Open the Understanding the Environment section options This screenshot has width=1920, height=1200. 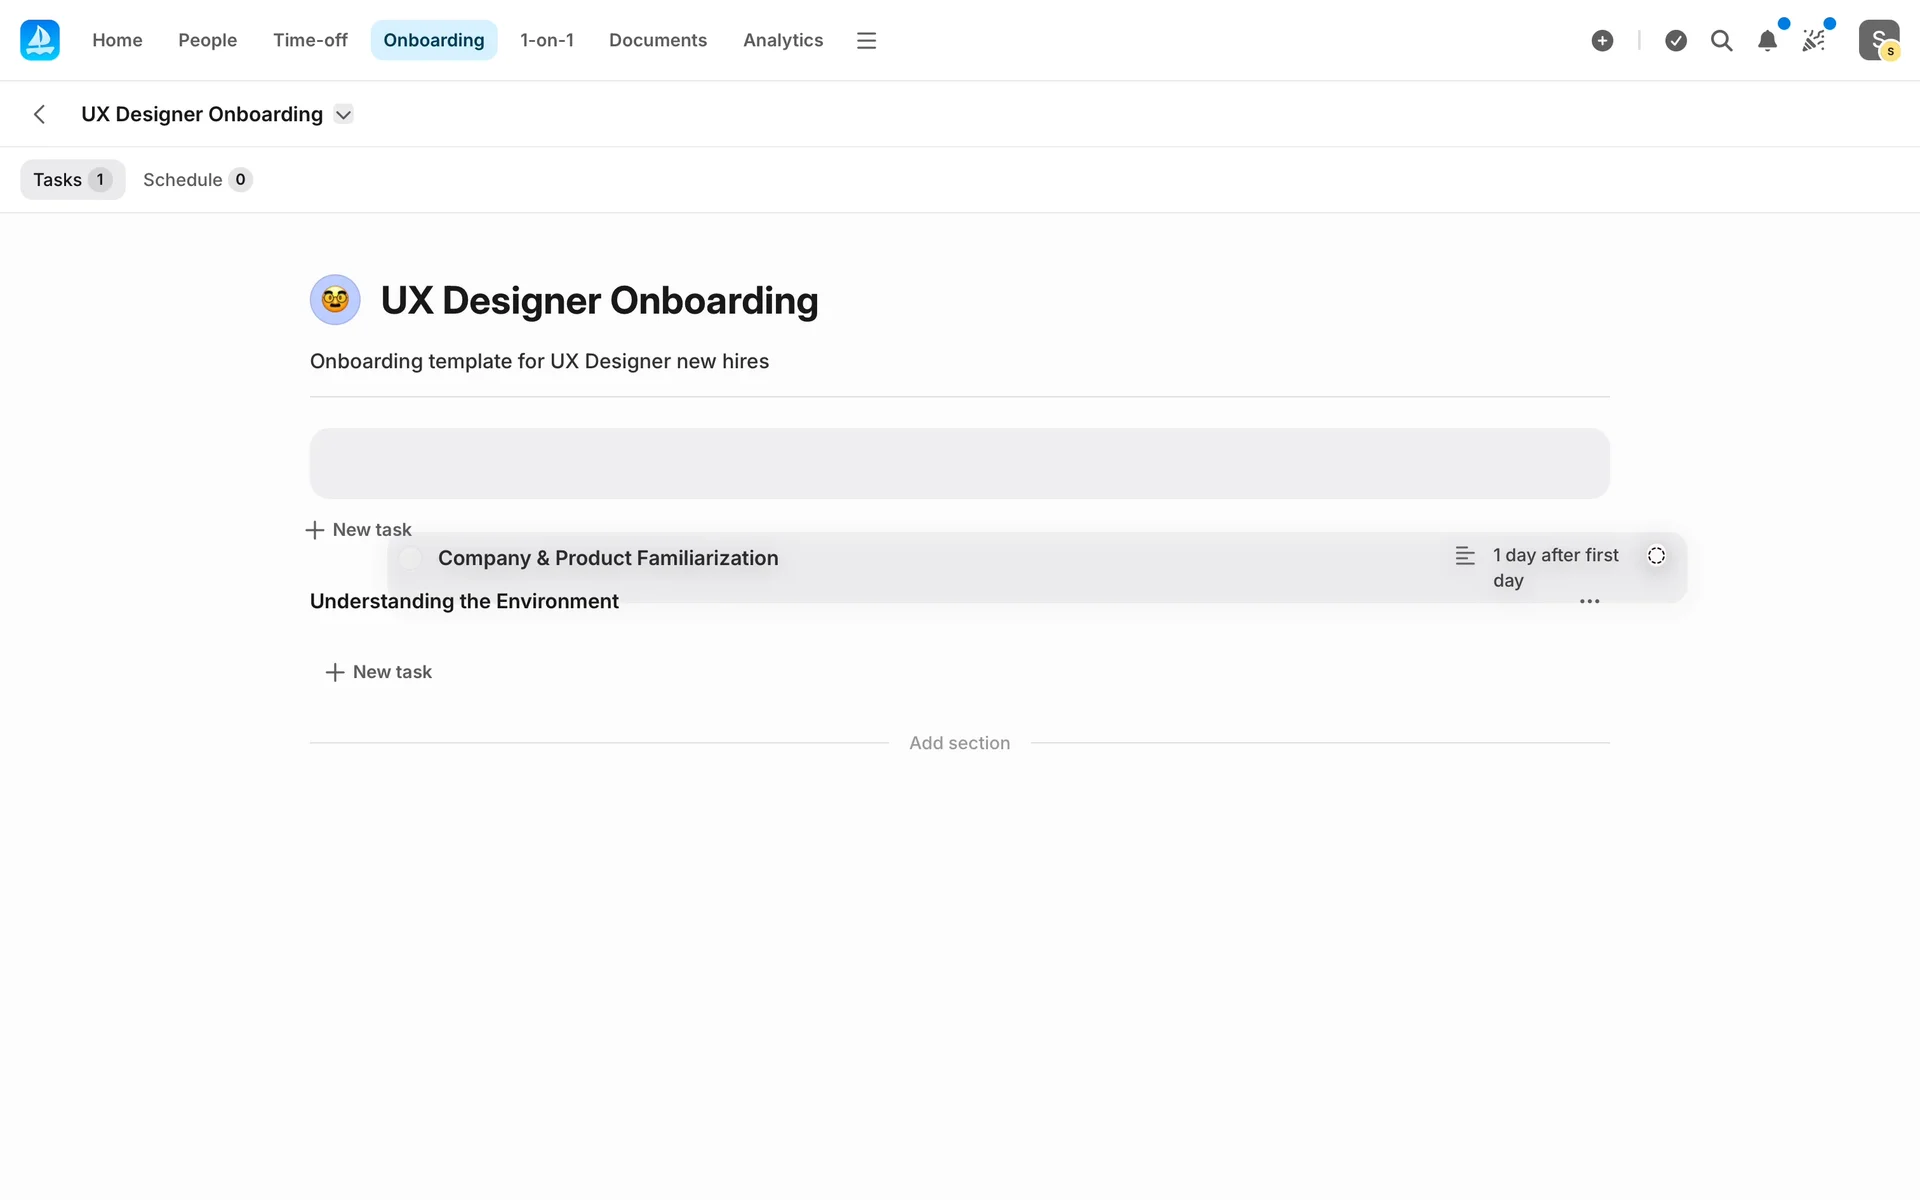point(1589,601)
